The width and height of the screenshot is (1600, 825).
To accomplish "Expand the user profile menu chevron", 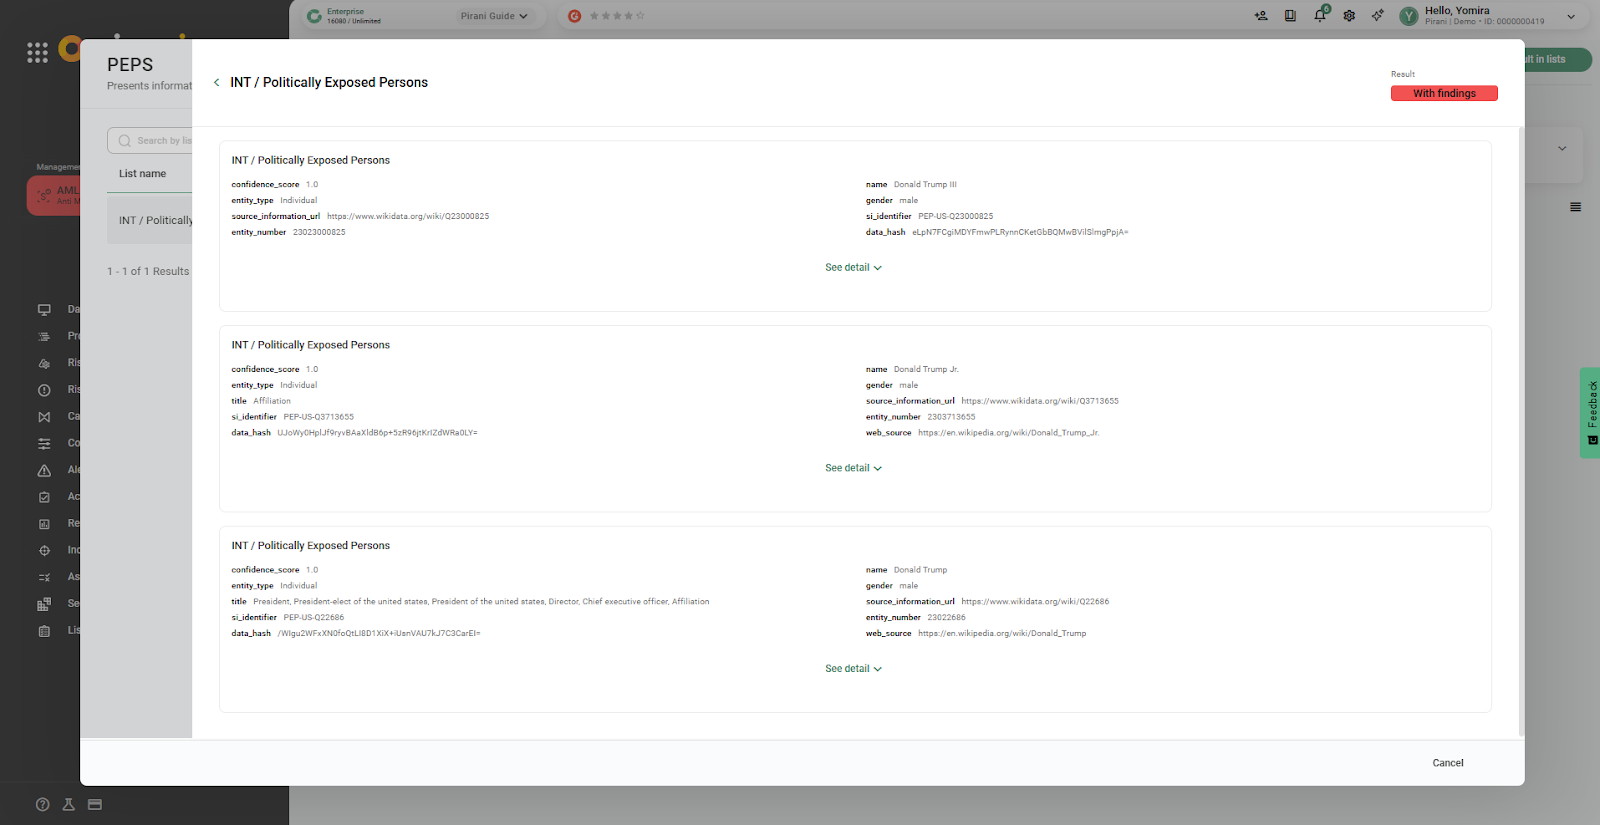I will 1571,16.
